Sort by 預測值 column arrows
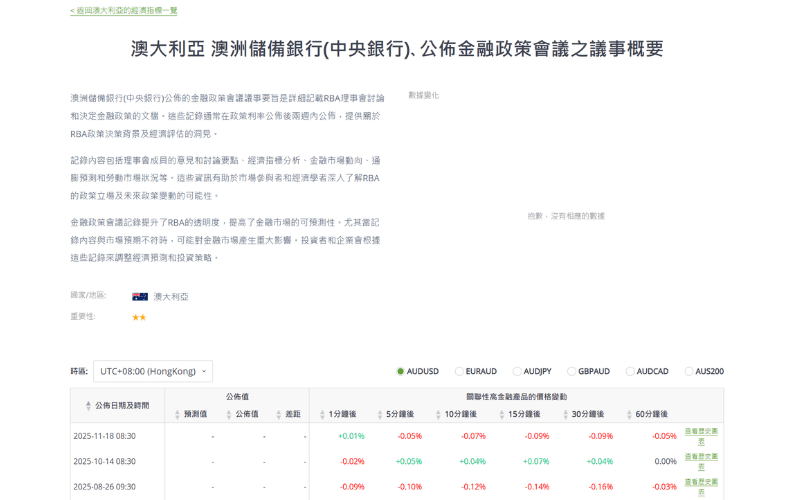The image size is (800, 500). [178, 415]
